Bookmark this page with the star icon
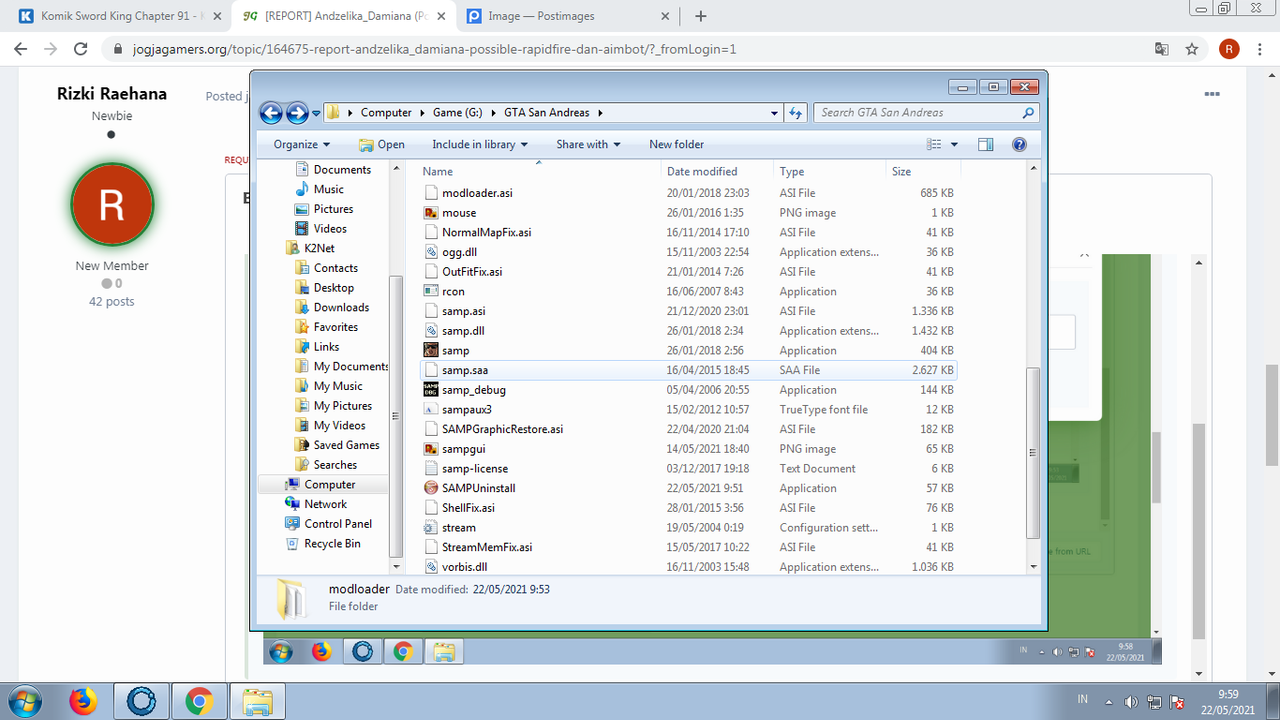This screenshot has width=1280, height=720. [1192, 49]
